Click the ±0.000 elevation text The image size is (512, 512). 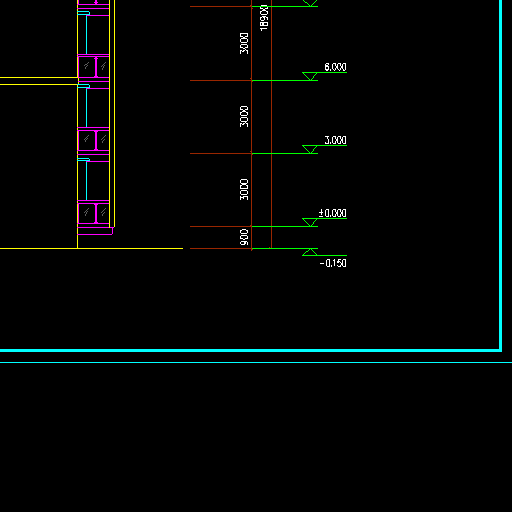point(333,213)
